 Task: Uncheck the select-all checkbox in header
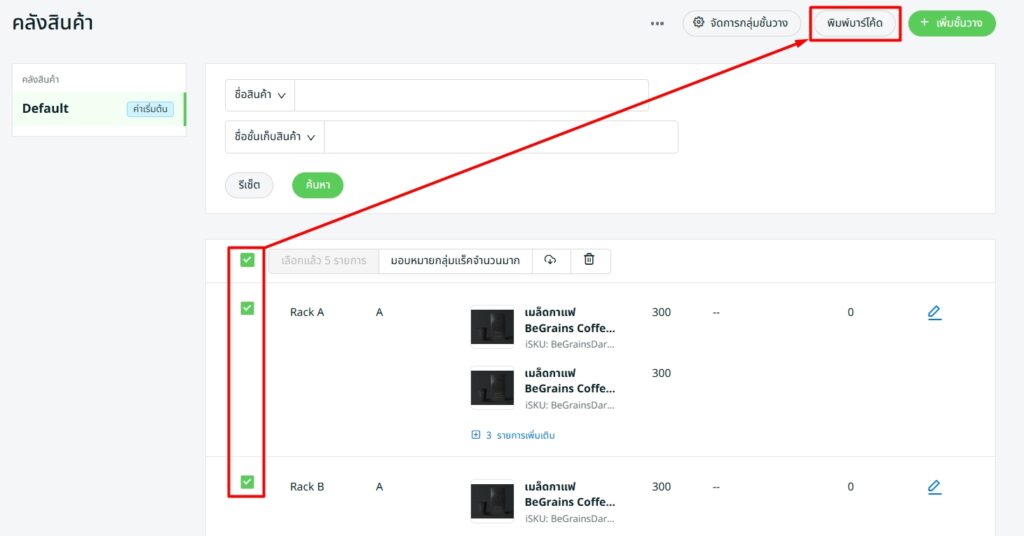pos(247,260)
